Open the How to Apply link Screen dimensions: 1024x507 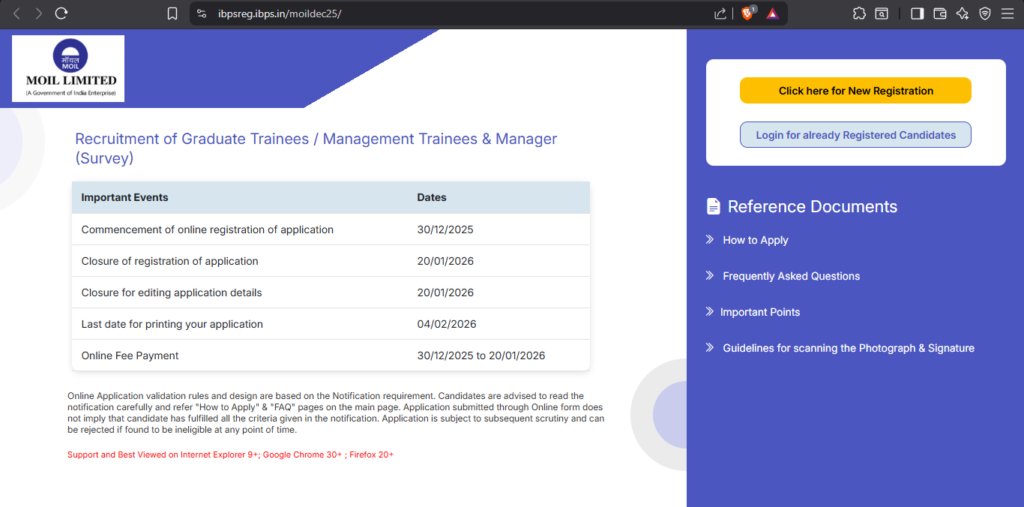coord(755,240)
